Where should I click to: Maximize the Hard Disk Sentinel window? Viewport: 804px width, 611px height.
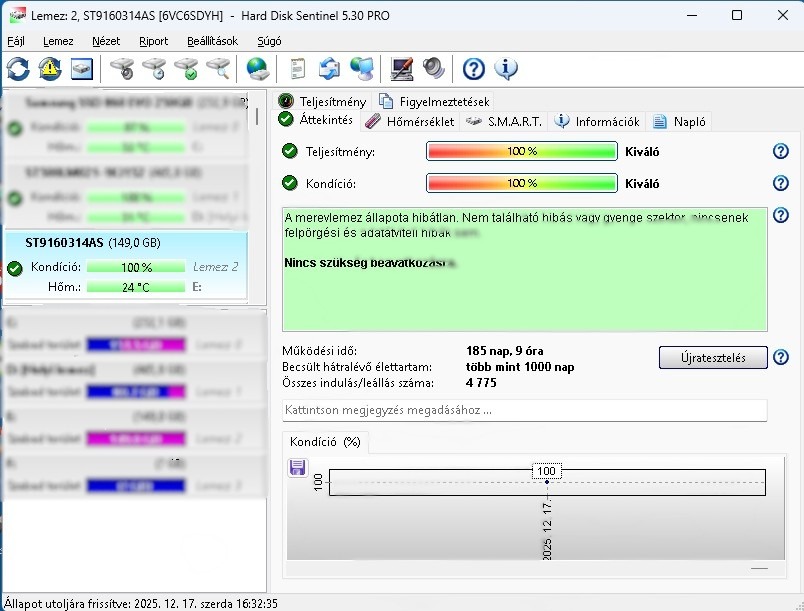click(737, 15)
